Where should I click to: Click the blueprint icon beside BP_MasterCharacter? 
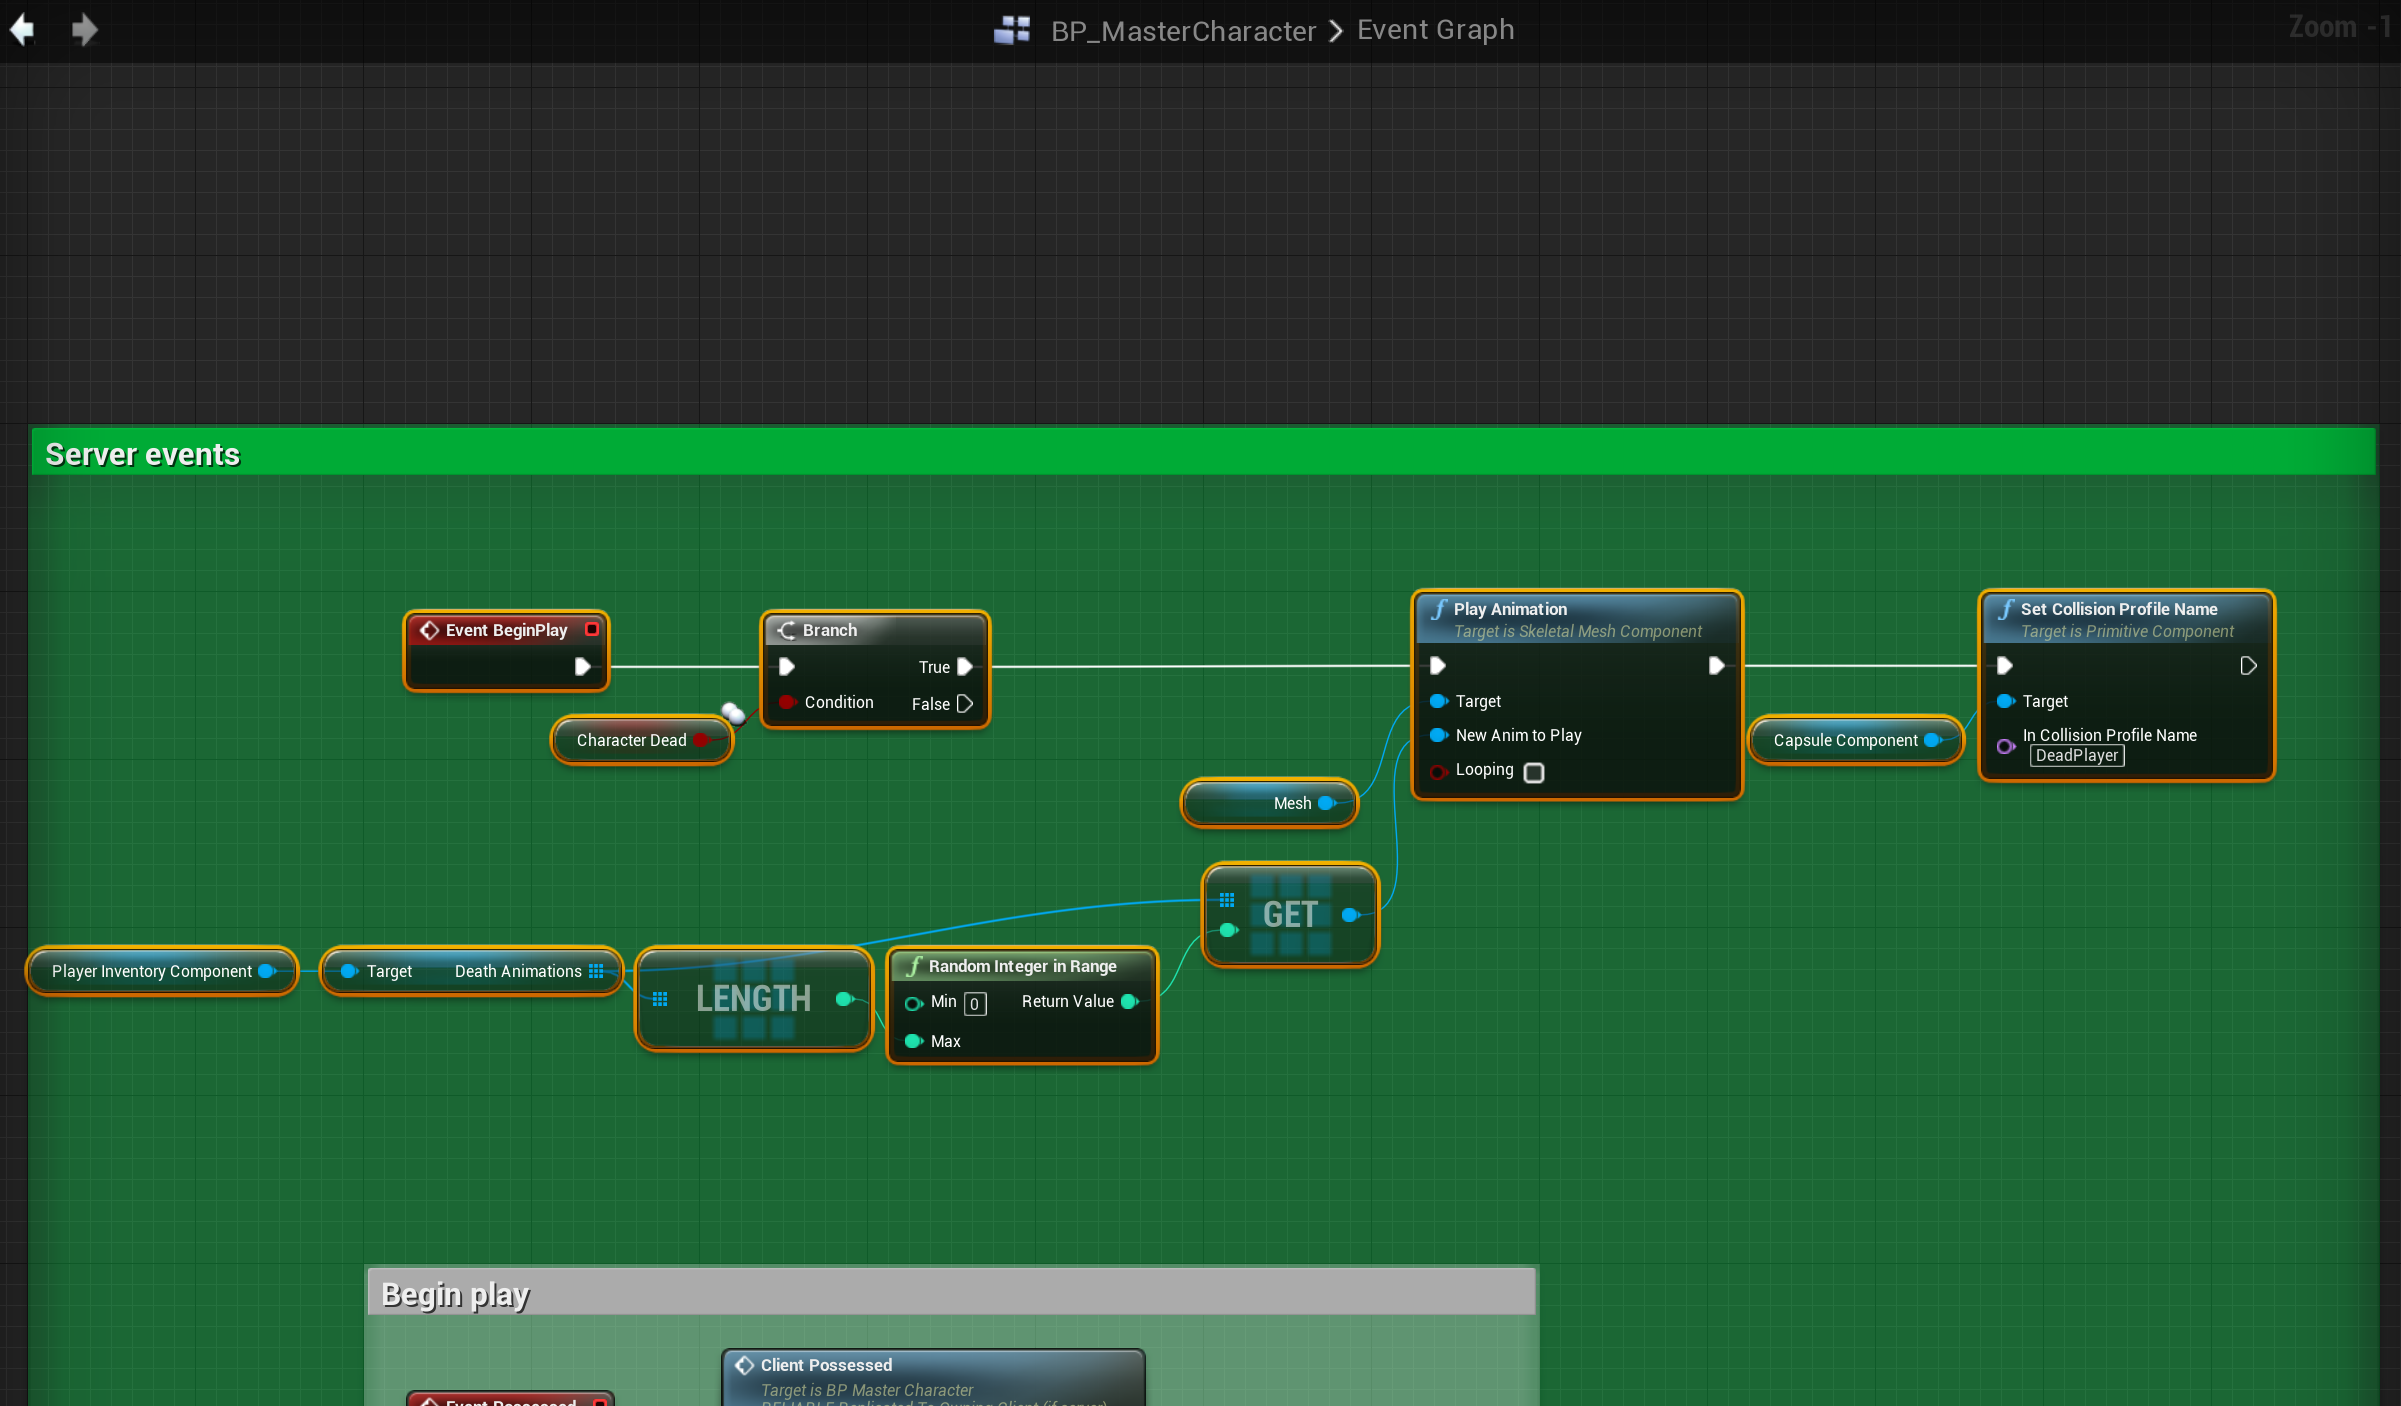coord(1012,30)
